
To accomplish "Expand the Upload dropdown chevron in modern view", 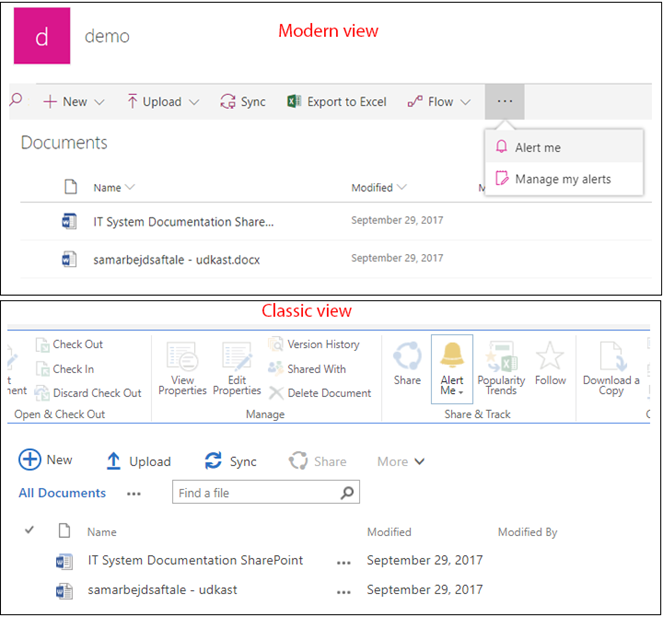I will point(194,102).
